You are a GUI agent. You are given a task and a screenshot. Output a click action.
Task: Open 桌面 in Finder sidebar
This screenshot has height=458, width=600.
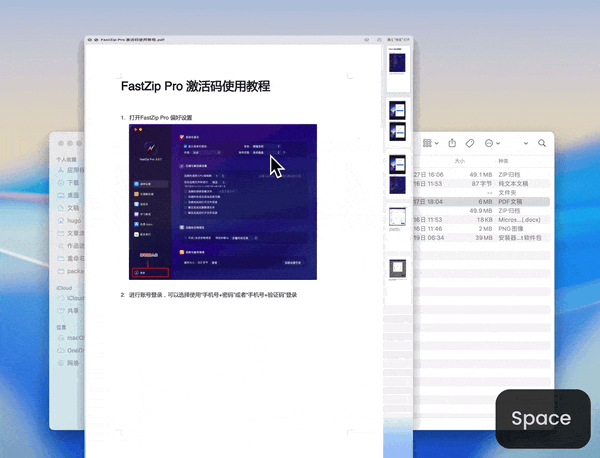(x=69, y=195)
